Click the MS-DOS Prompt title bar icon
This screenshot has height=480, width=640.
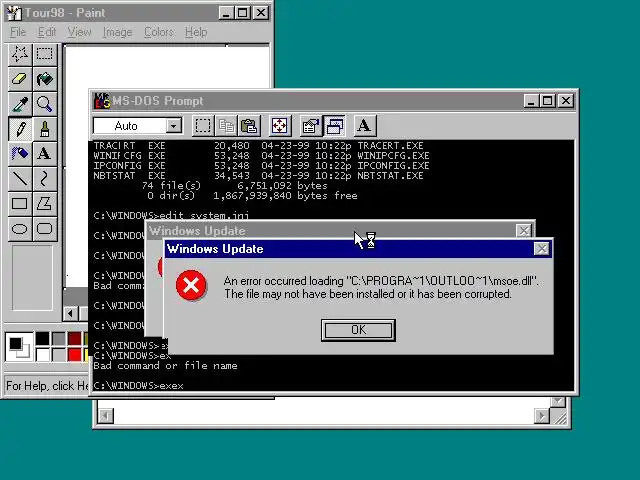[x=102, y=101]
